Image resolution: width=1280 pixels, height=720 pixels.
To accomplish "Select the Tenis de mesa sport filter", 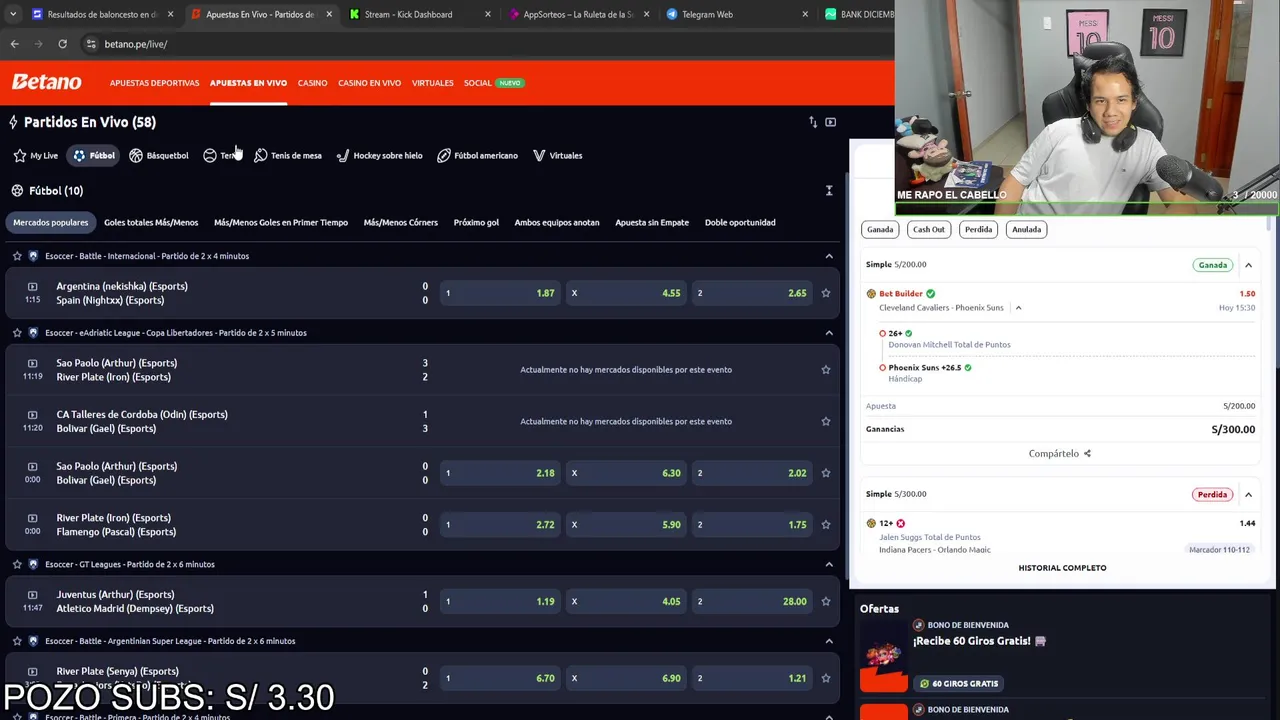I will [x=288, y=156].
